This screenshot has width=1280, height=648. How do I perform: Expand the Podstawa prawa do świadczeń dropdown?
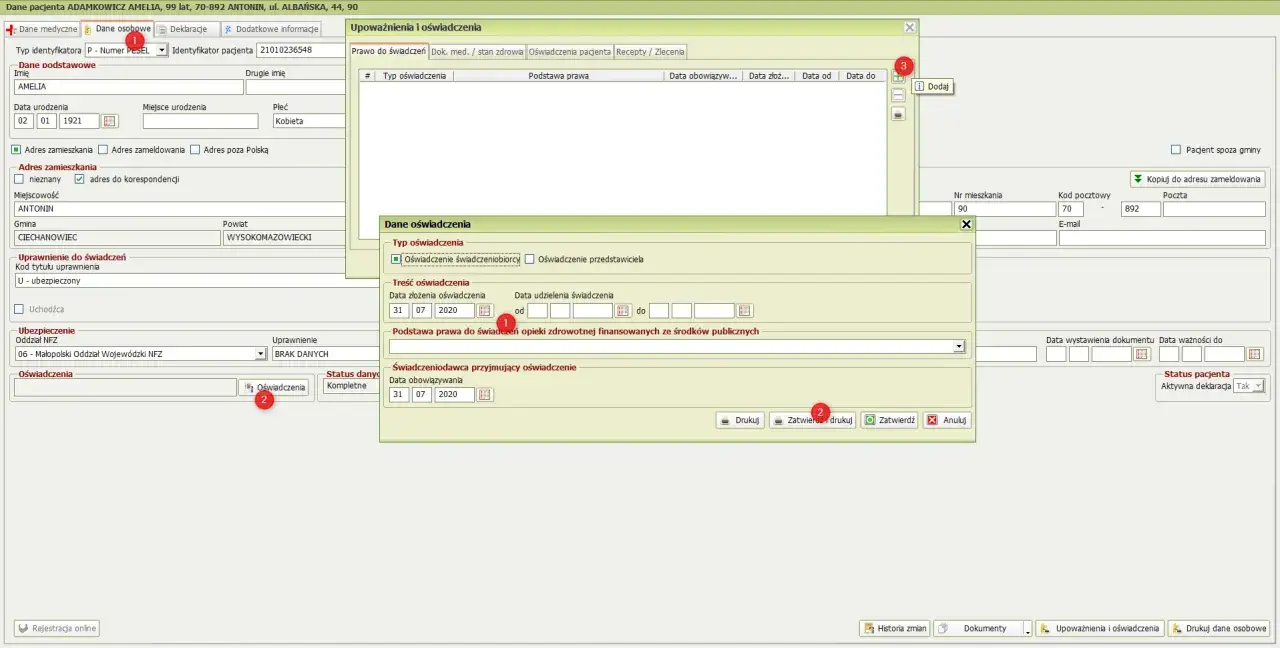[959, 347]
